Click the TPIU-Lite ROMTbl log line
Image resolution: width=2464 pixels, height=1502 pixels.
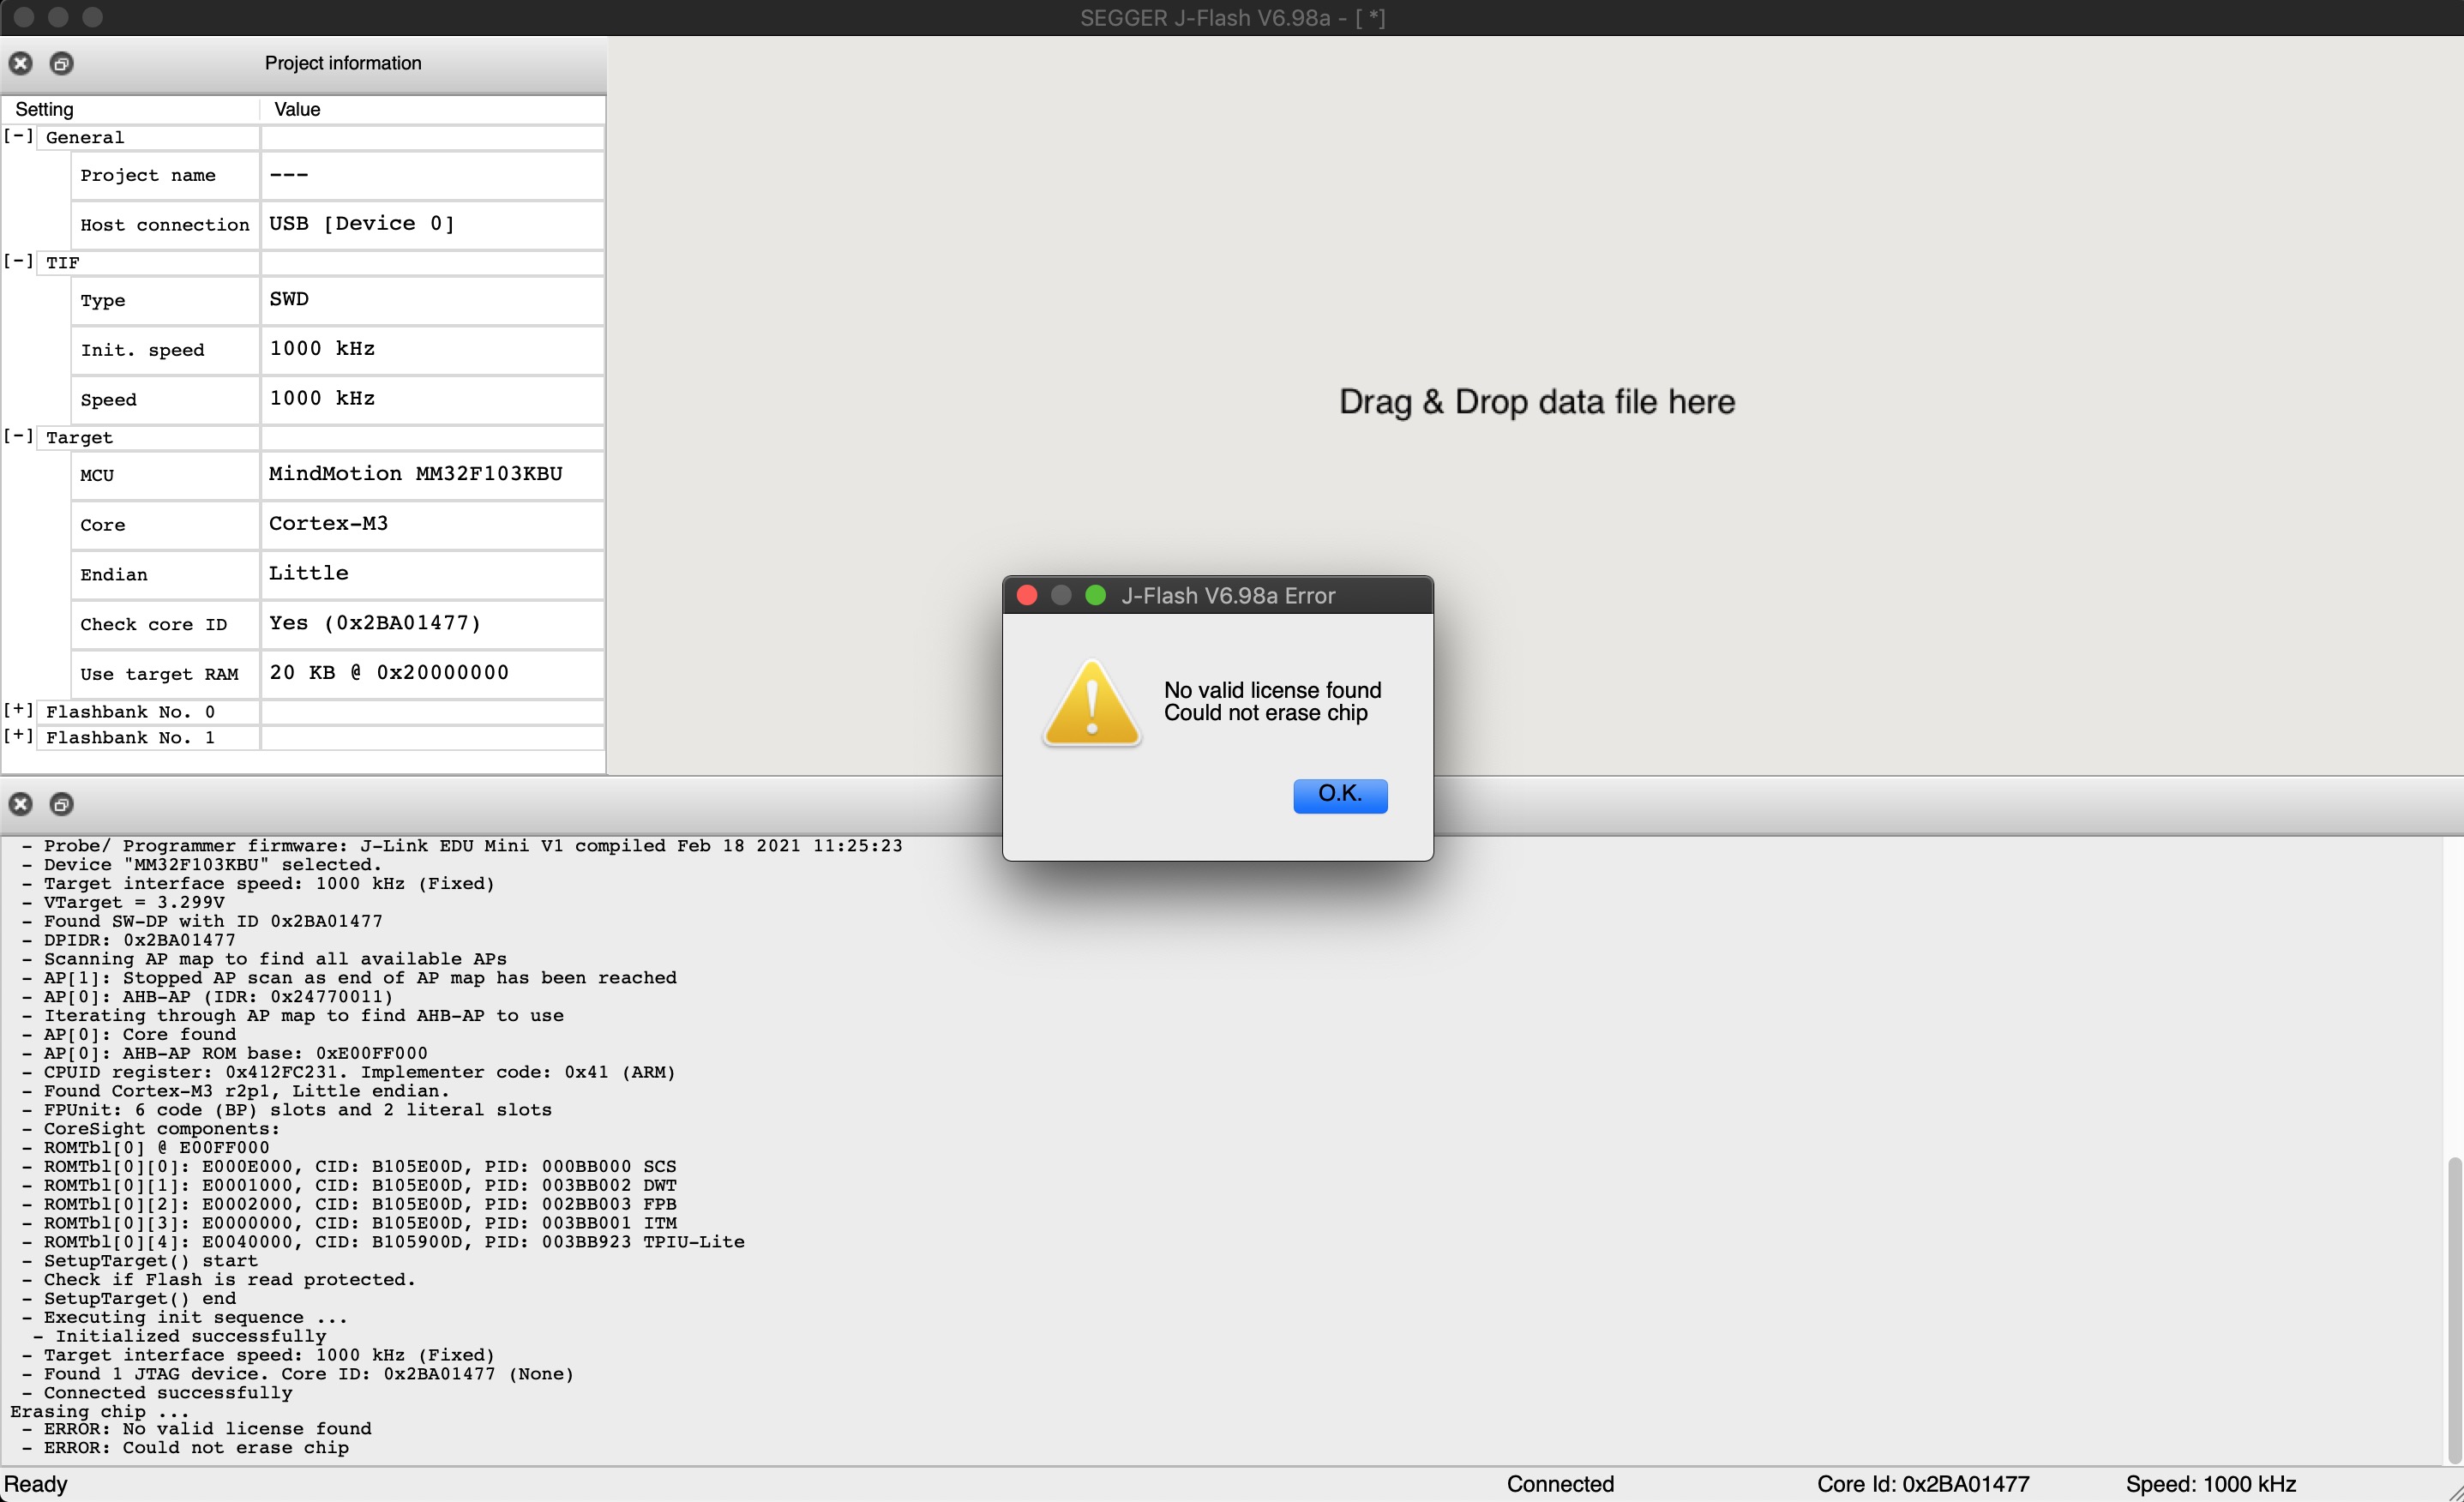tap(383, 1241)
